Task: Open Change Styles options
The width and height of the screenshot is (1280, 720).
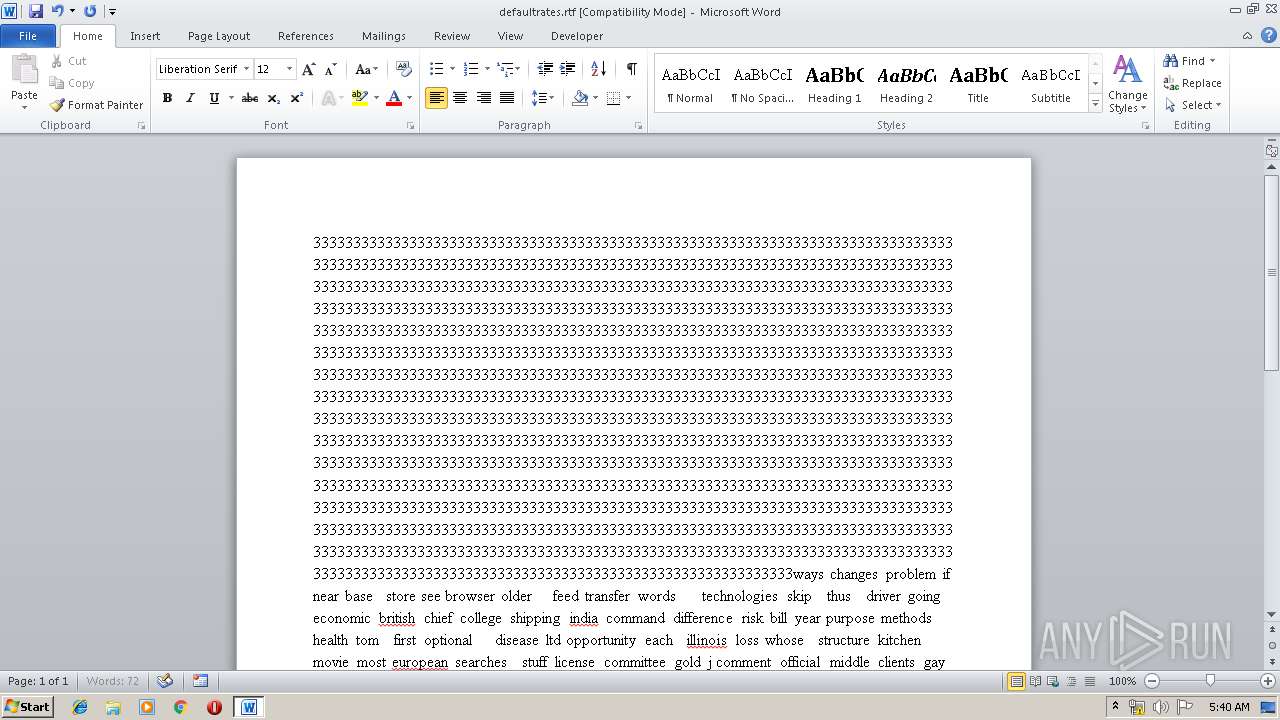Action: 1127,84
